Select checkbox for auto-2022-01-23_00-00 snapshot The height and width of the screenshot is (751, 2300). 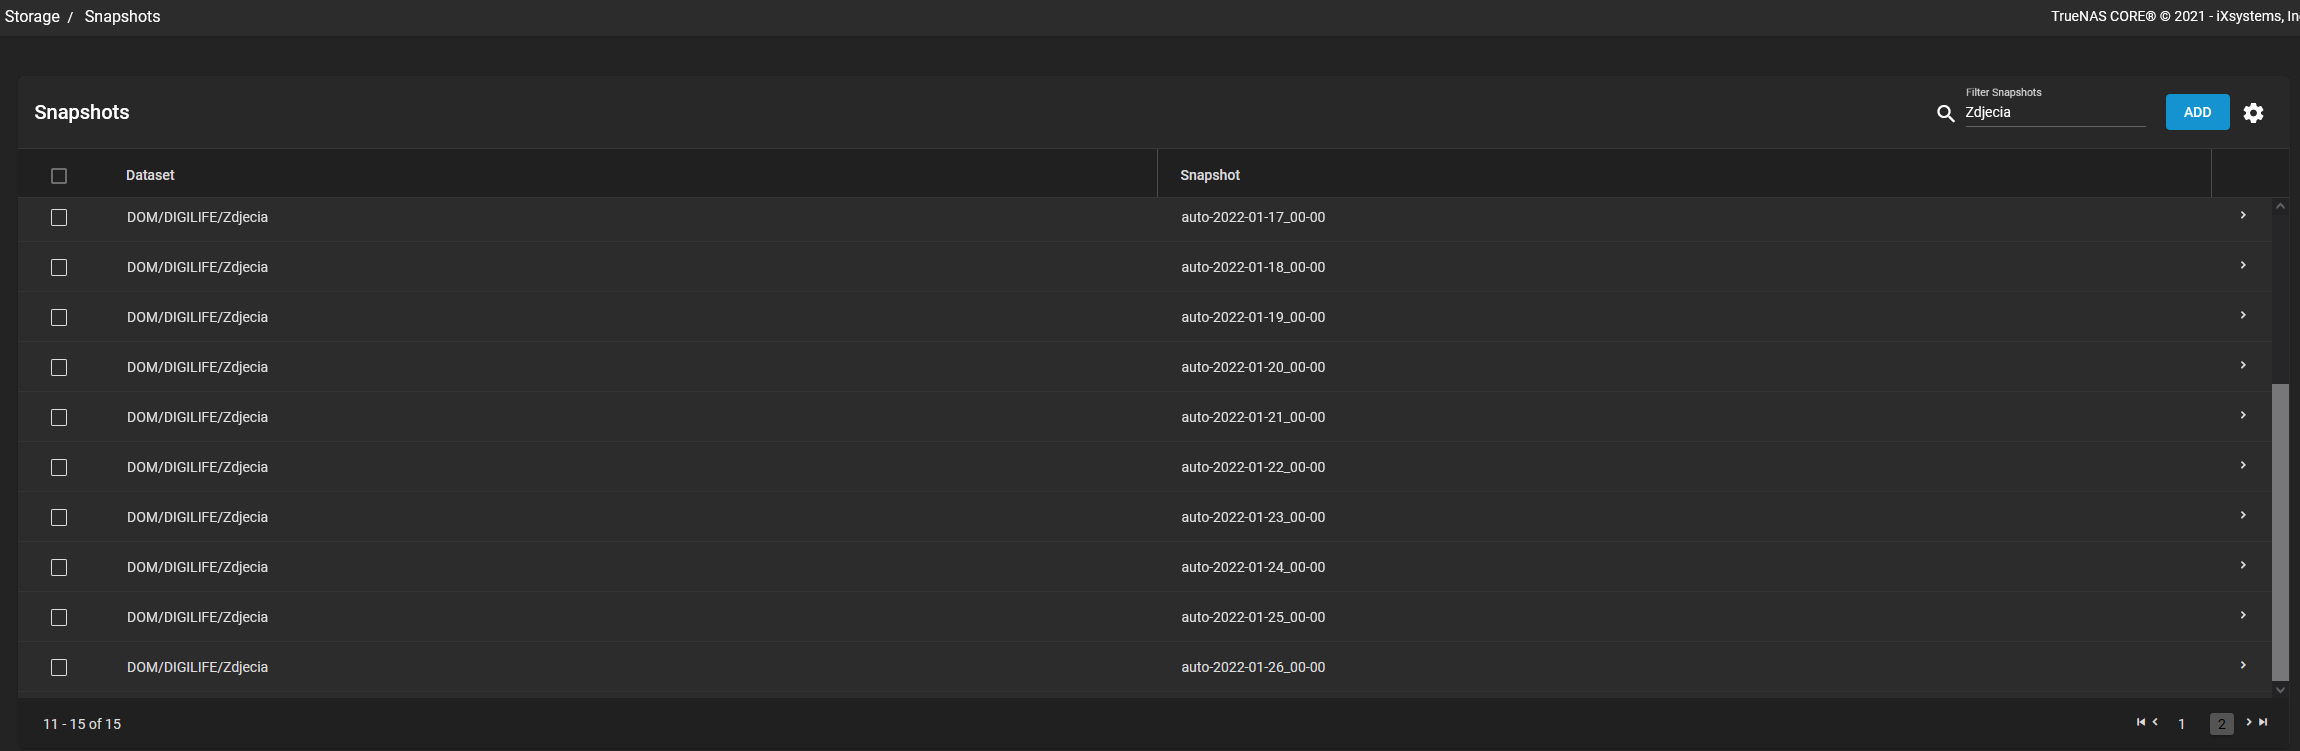(x=59, y=518)
